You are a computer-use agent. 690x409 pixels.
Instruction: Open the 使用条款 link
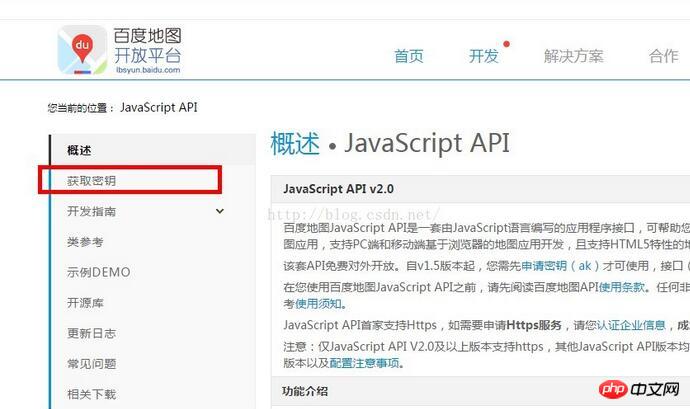pos(622,287)
